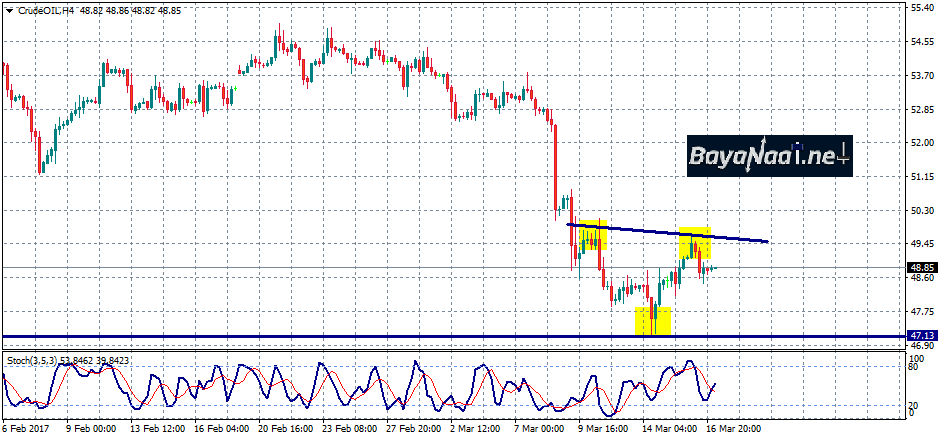This screenshot has height=440, width=945.
Task: Click the left yellow highlight under trendline
Action: 592,236
